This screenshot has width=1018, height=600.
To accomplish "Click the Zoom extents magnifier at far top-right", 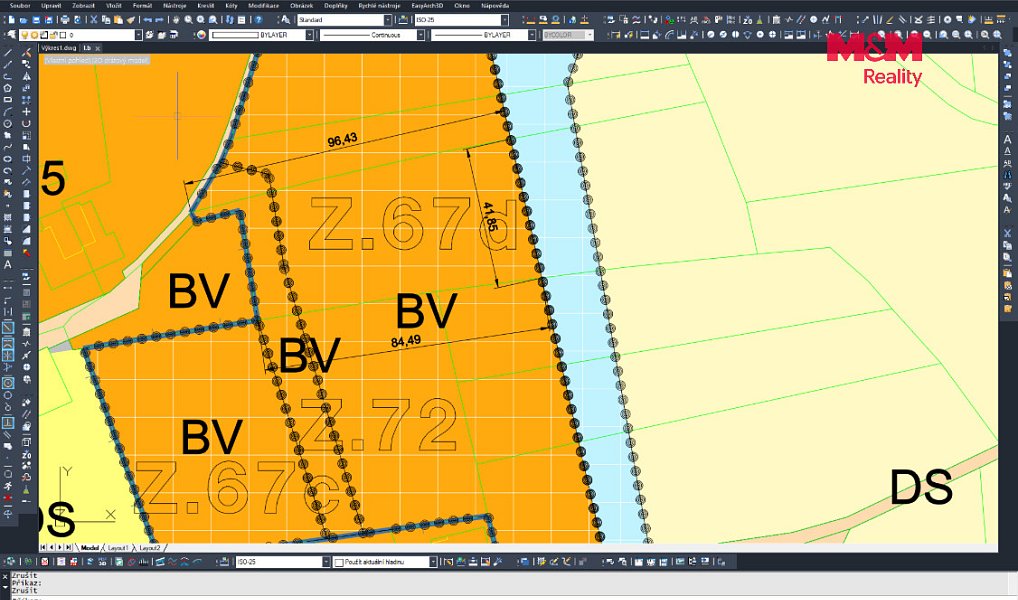I will click(997, 35).
